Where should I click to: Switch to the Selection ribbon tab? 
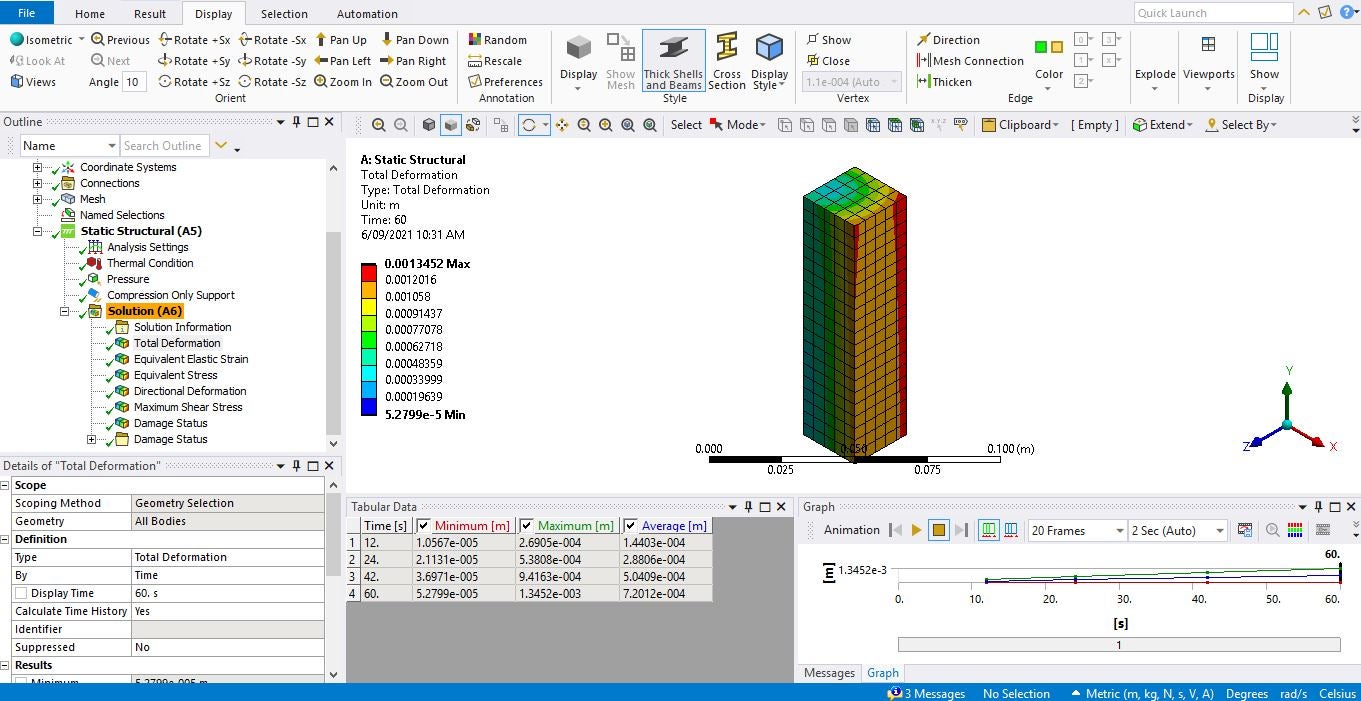(x=284, y=14)
